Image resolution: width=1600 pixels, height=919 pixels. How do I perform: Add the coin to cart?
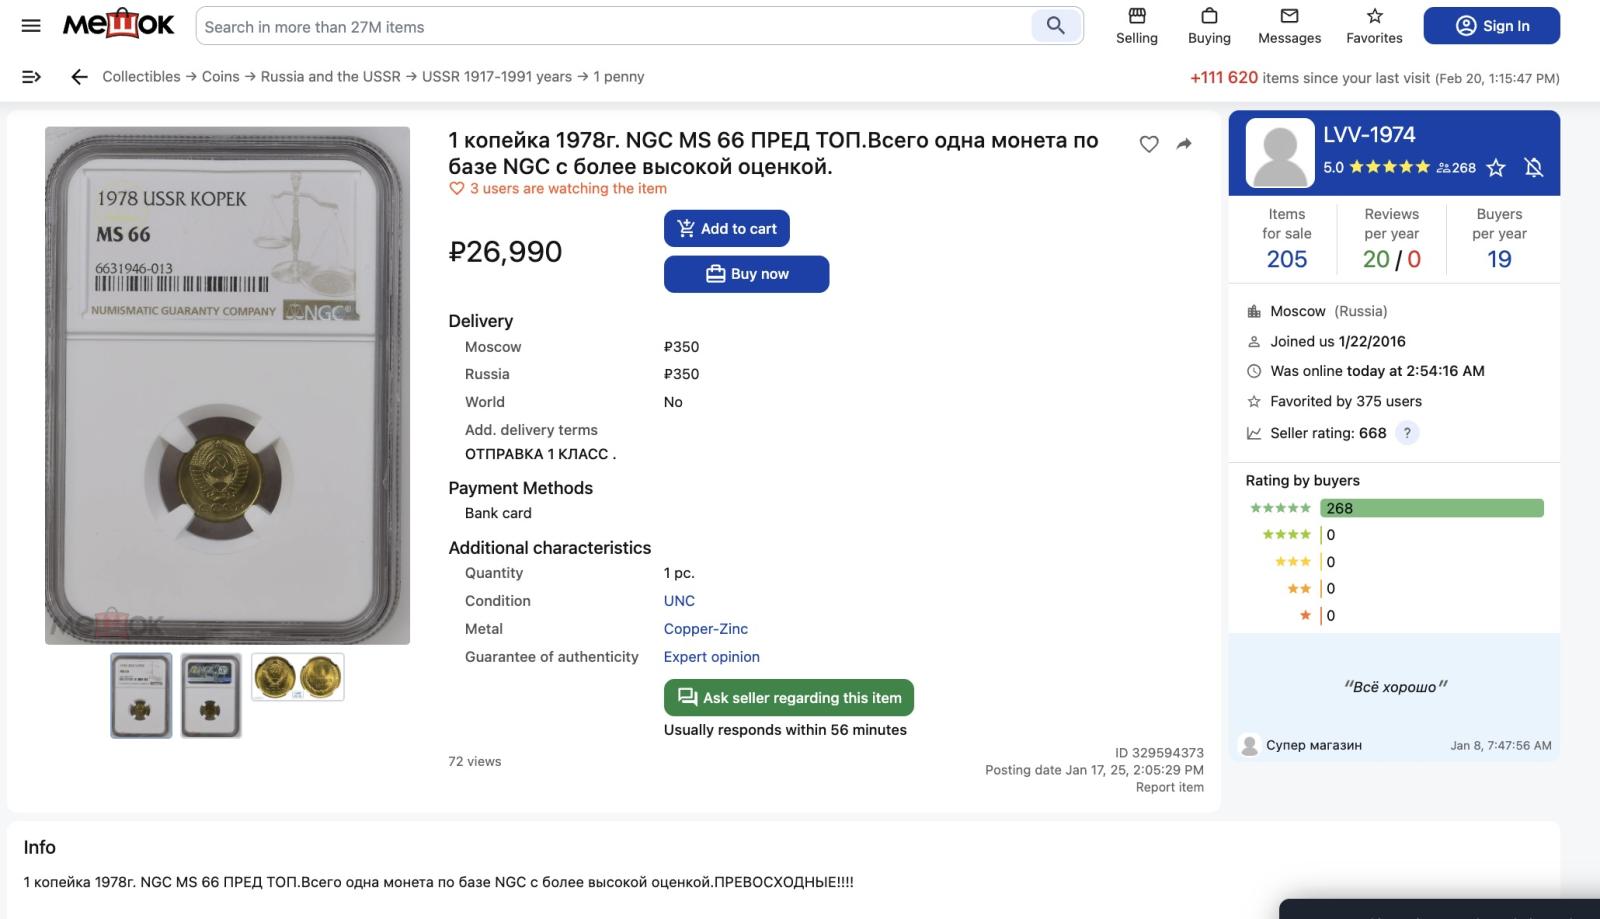point(727,229)
